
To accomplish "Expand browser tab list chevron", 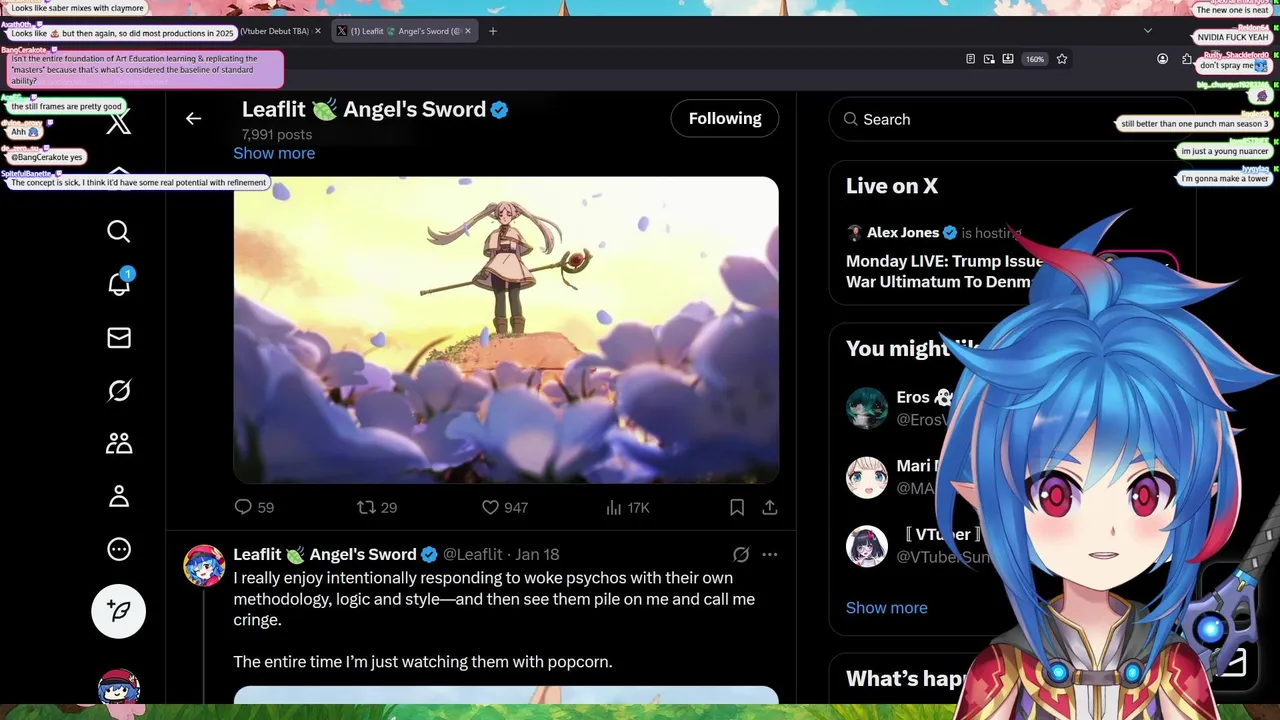I will pyautogui.click(x=1148, y=31).
